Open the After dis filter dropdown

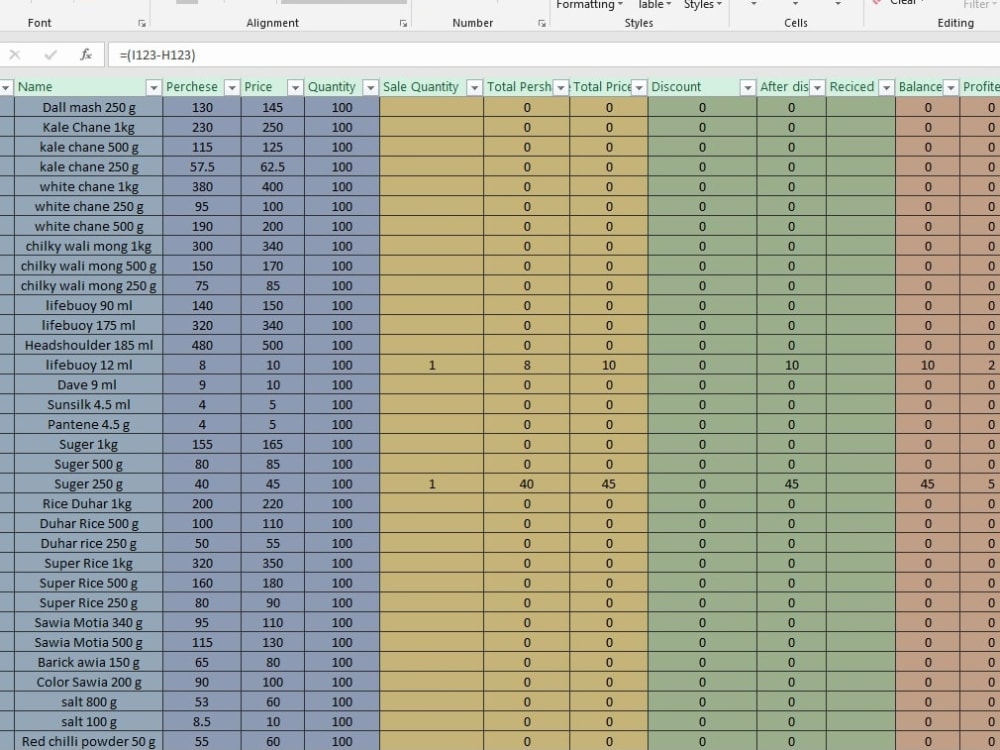coord(817,87)
